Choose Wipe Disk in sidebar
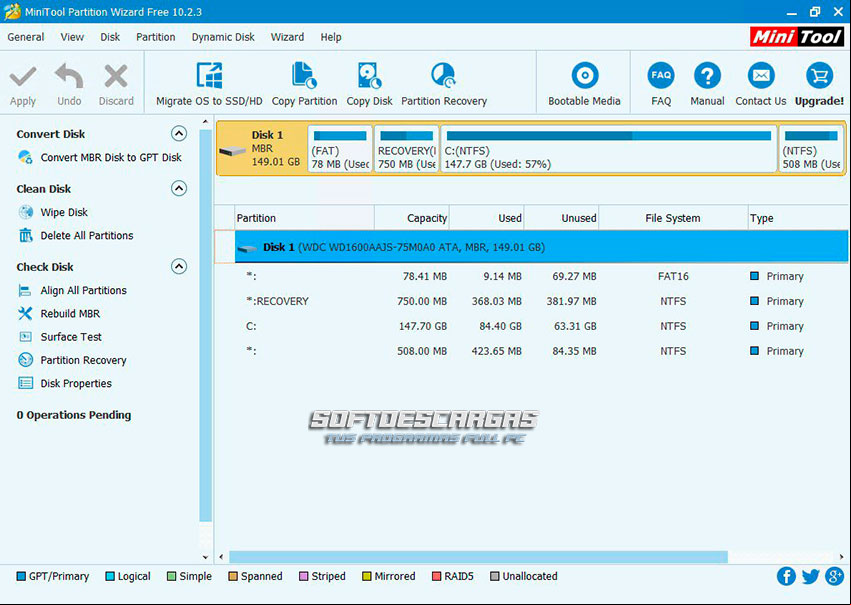 [x=53, y=212]
